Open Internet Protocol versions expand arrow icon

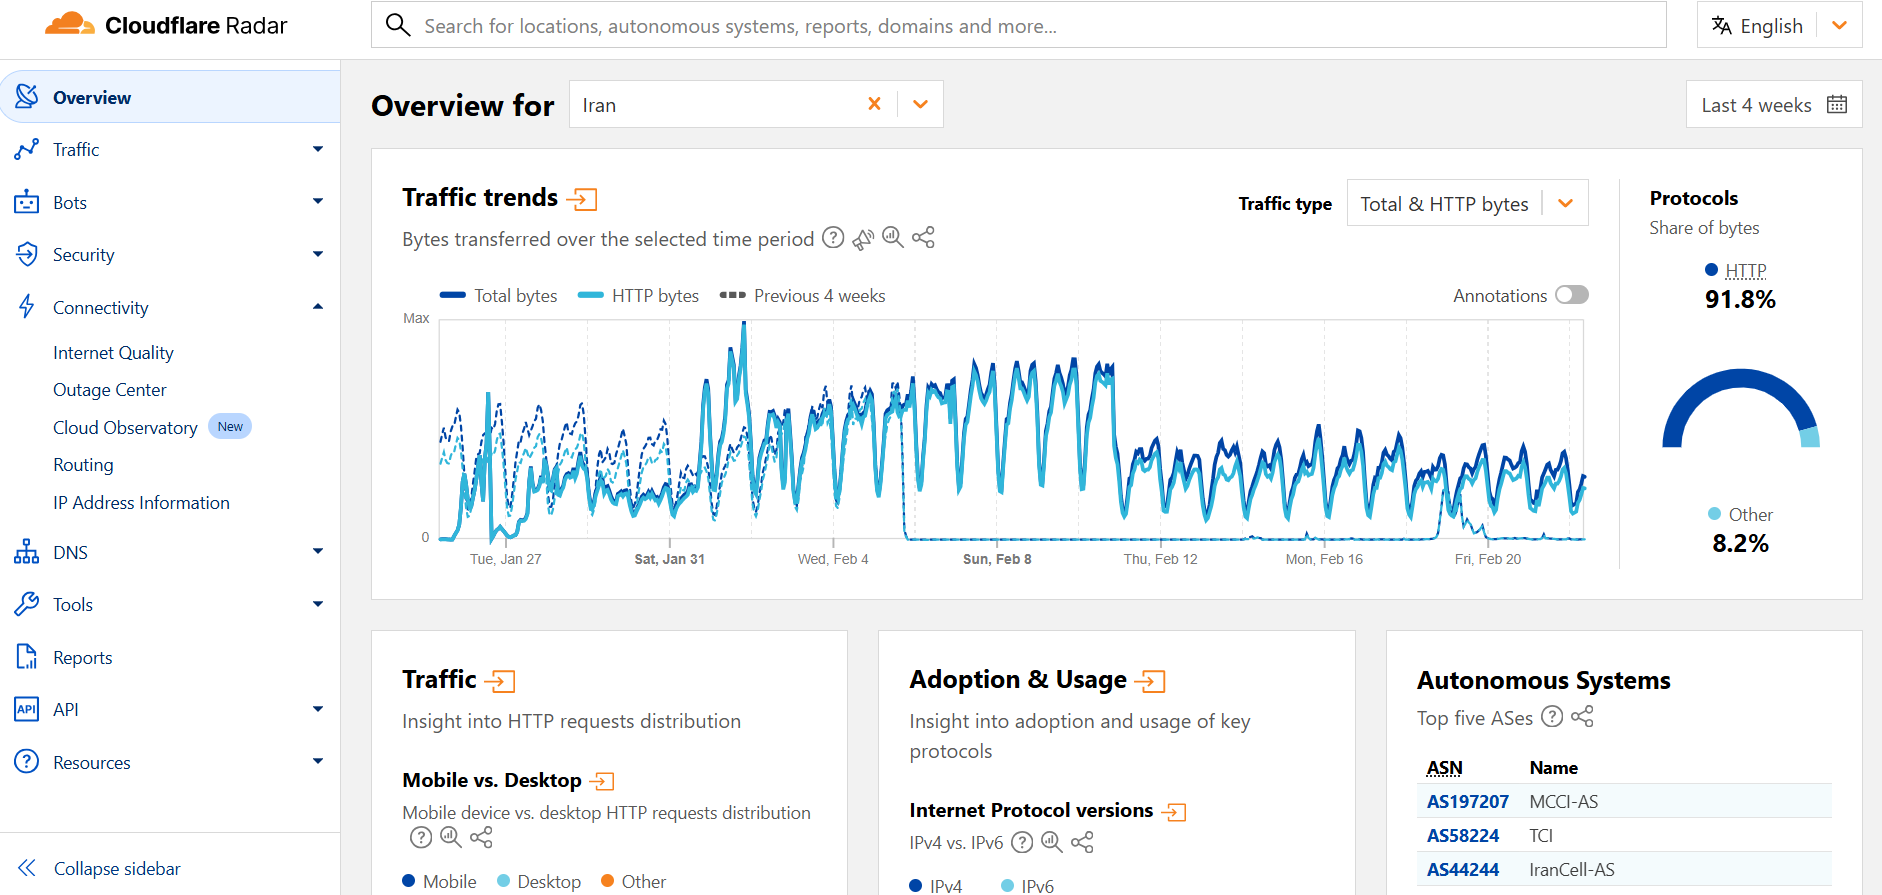1174,811
